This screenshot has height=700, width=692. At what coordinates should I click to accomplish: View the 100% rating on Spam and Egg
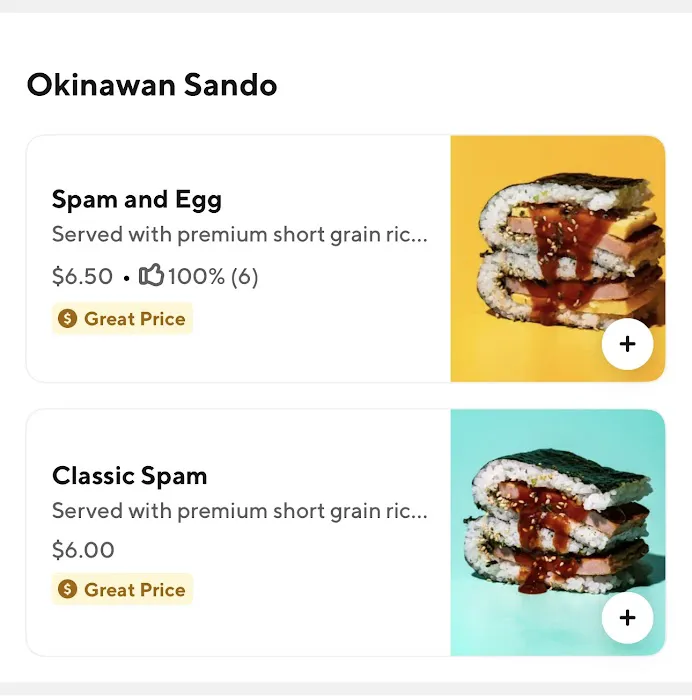coord(196,276)
